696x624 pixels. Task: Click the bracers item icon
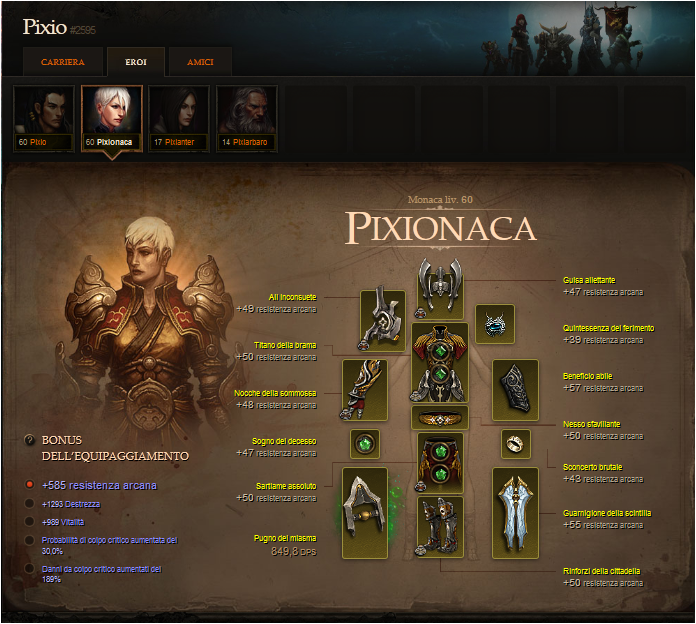pos(515,390)
